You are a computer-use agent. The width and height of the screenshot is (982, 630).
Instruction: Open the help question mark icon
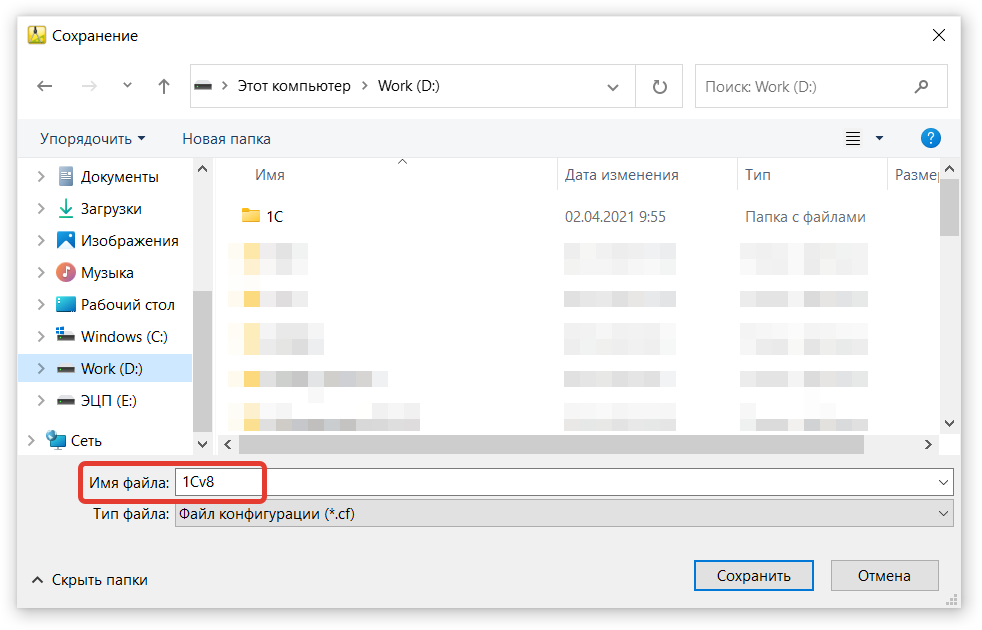point(930,138)
